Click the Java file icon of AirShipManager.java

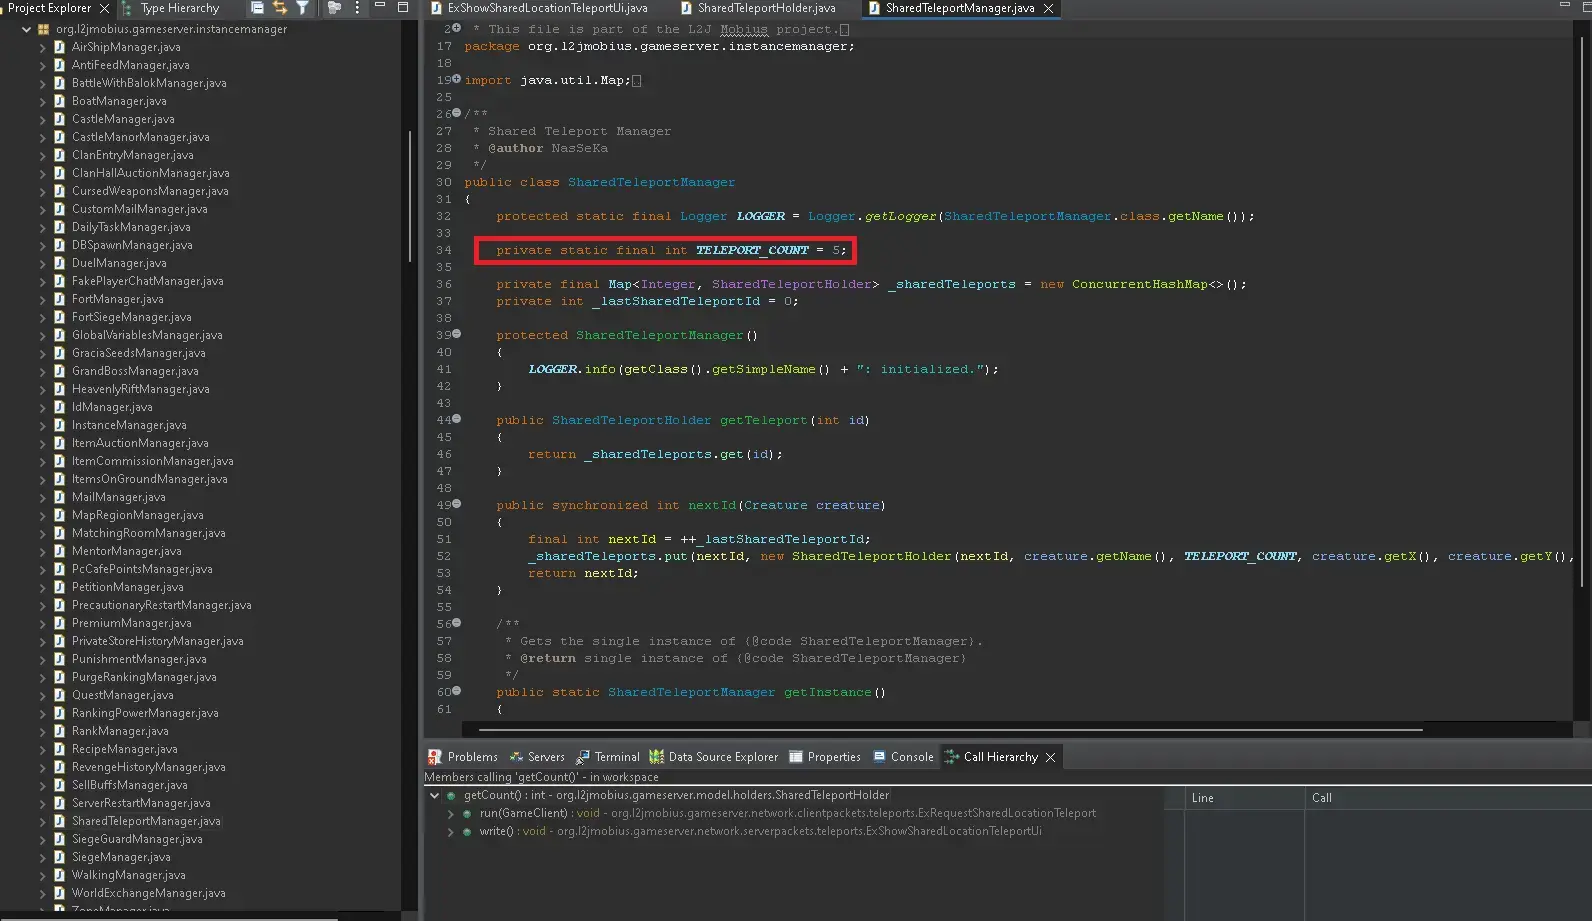(x=60, y=47)
